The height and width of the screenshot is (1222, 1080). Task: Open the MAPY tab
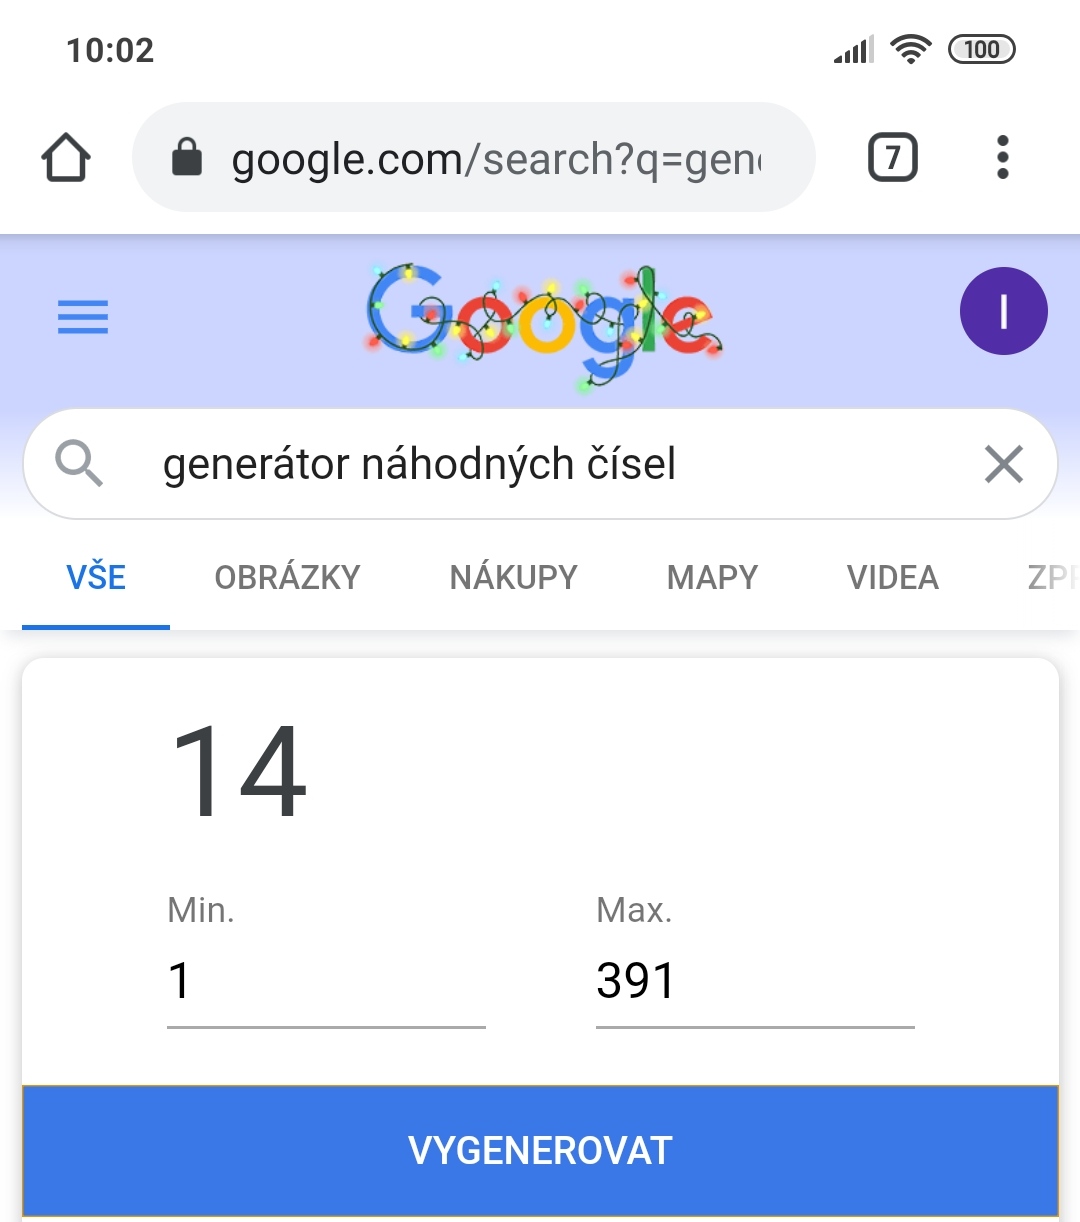(x=712, y=578)
